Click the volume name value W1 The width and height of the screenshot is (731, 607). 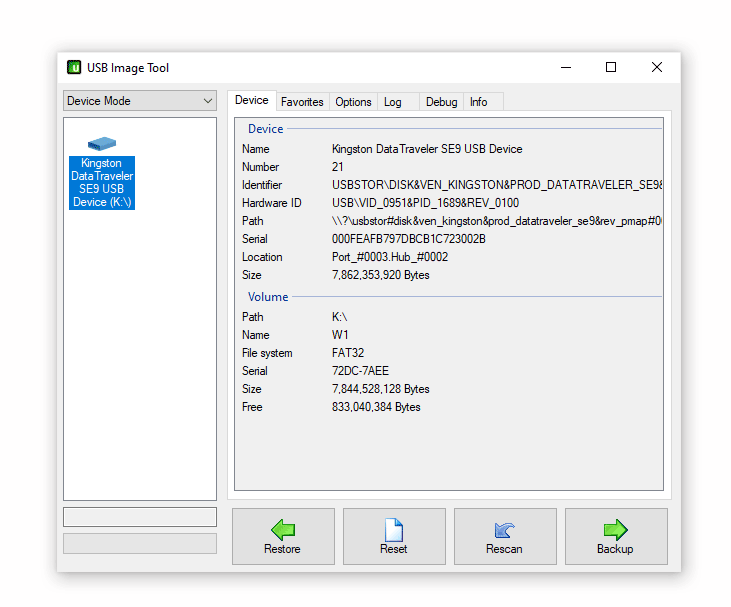[340, 335]
